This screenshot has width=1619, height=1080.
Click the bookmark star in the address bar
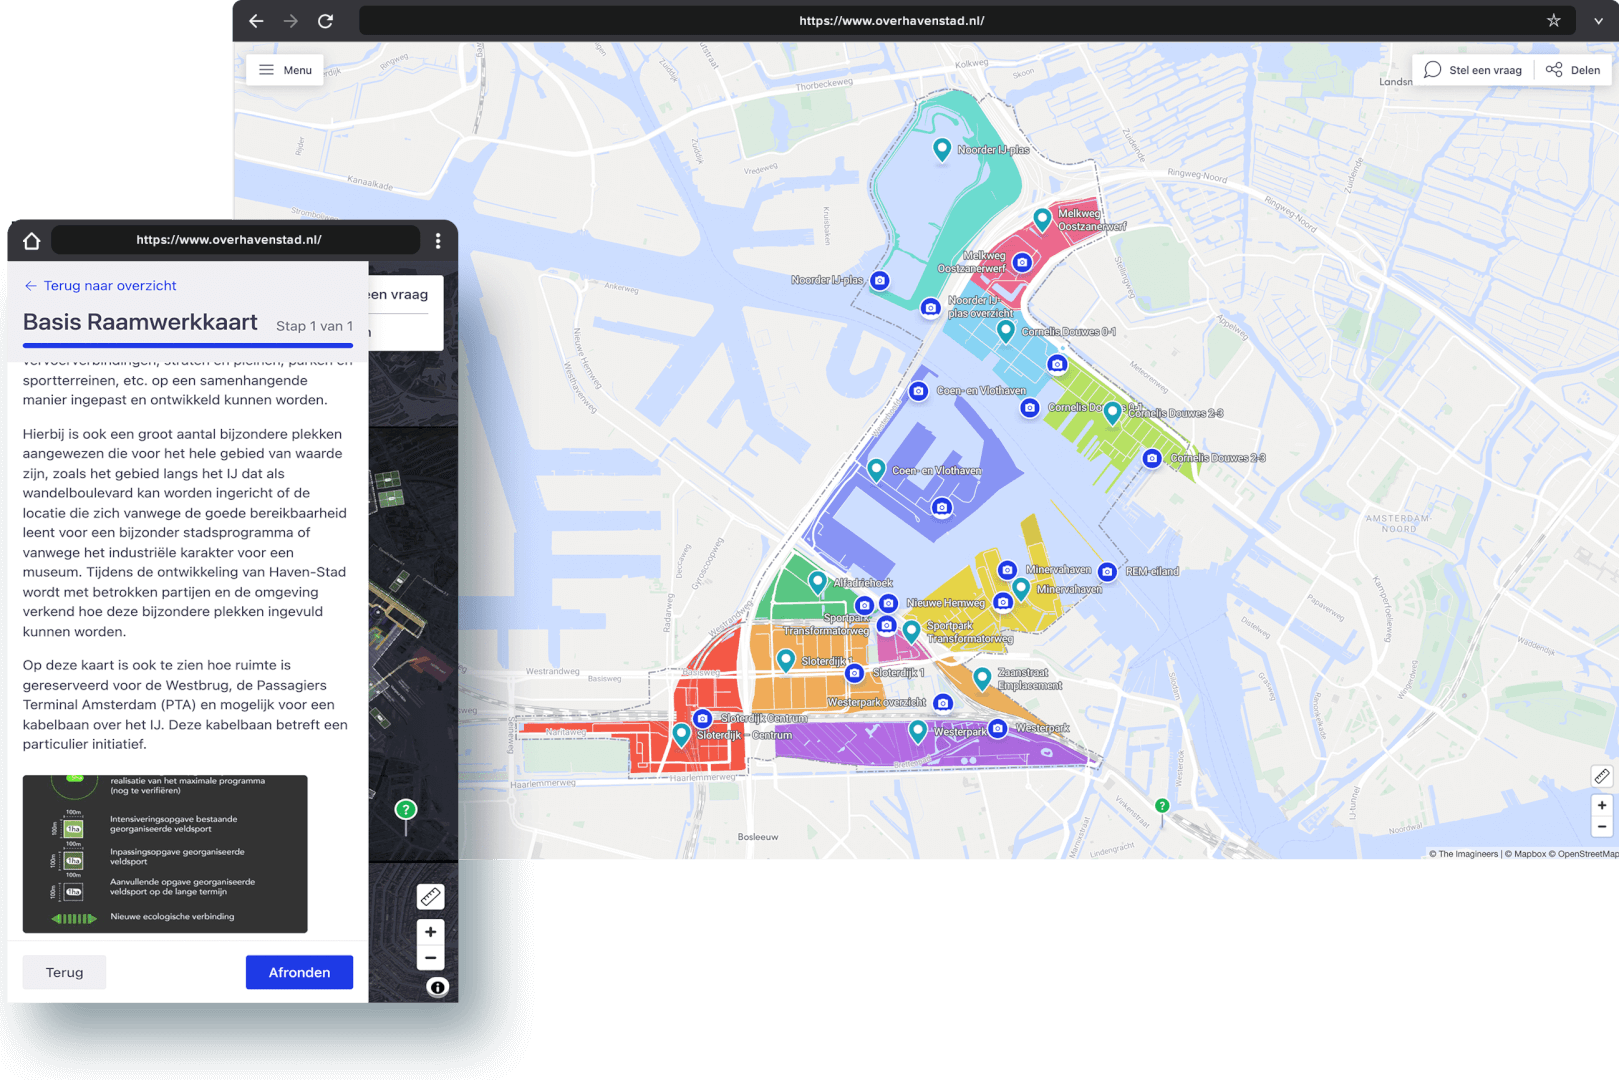1552,20
